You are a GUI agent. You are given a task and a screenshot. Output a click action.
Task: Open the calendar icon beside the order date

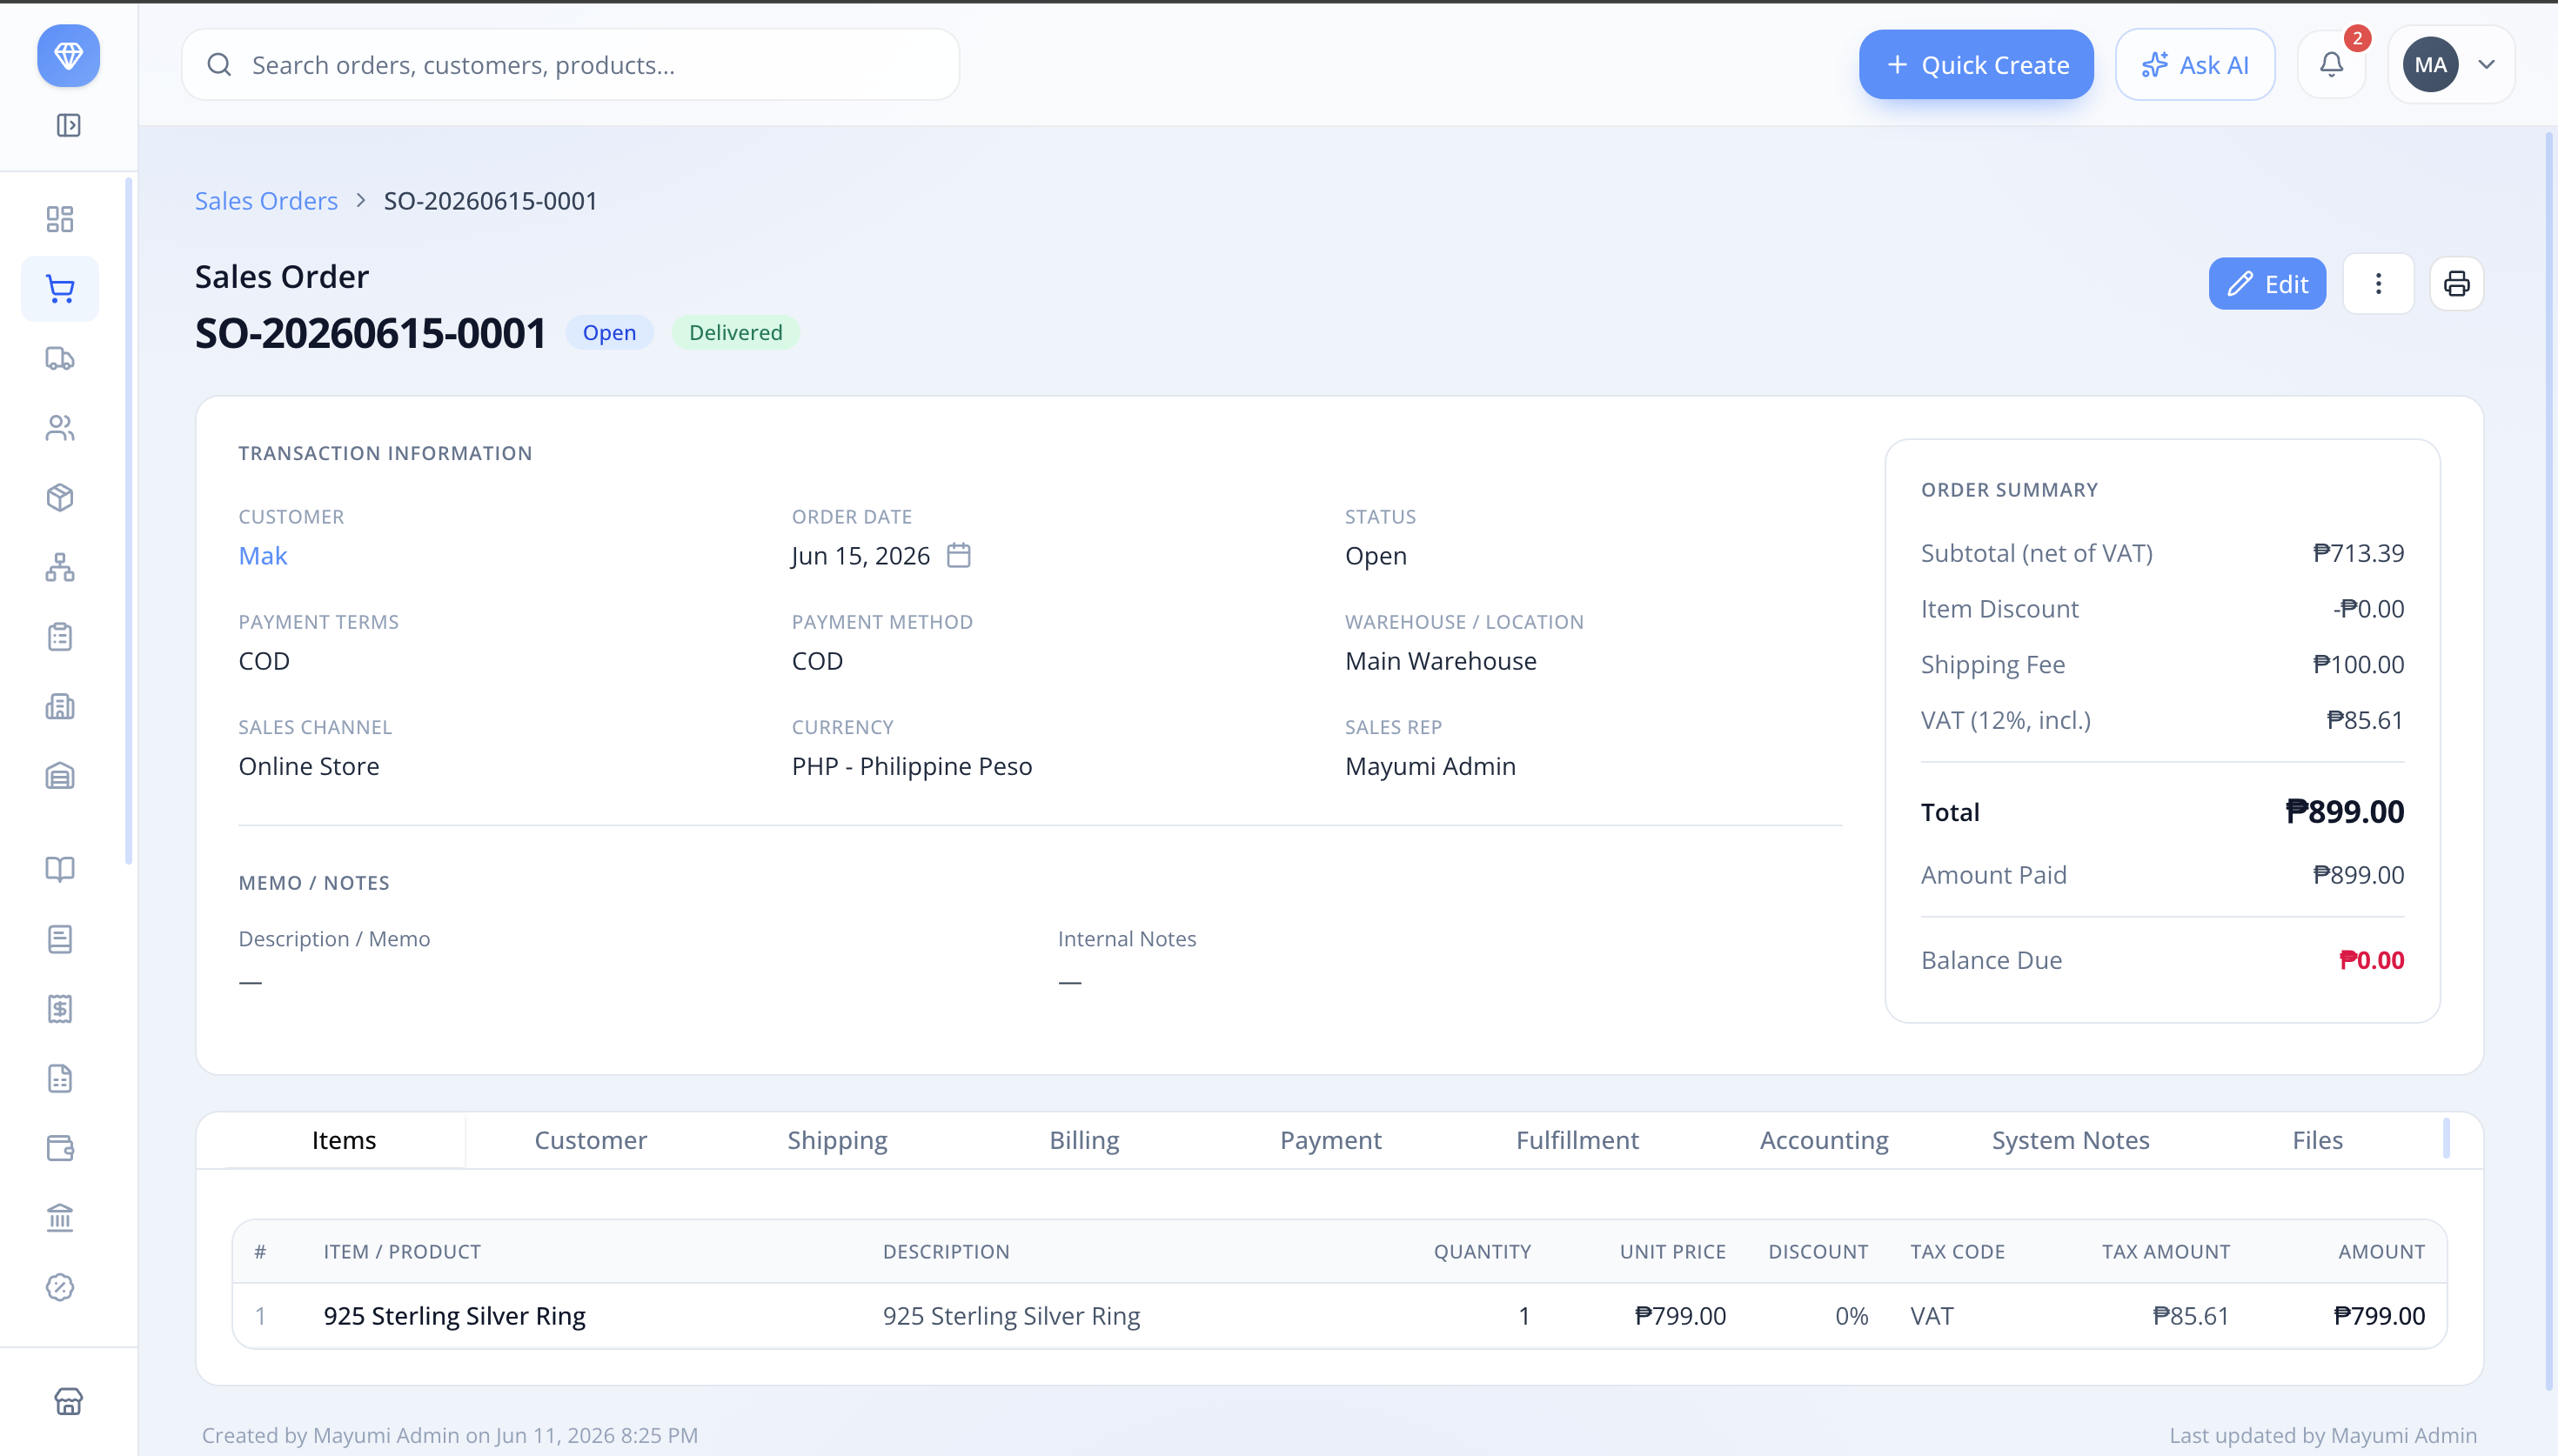958,555
